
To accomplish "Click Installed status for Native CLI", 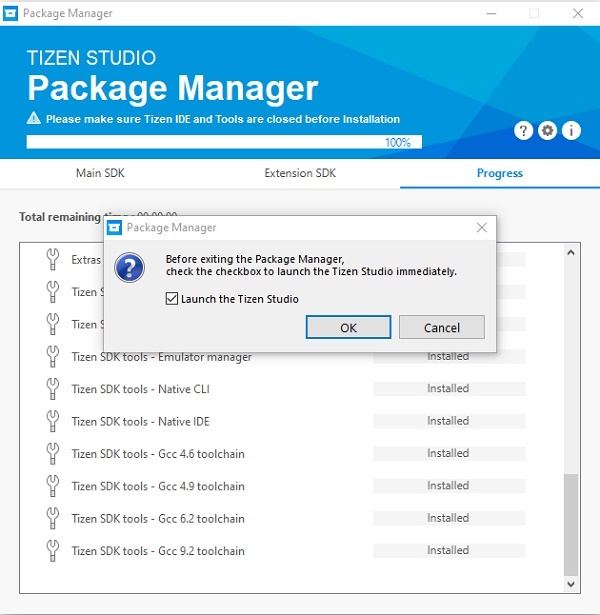I will pos(448,388).
